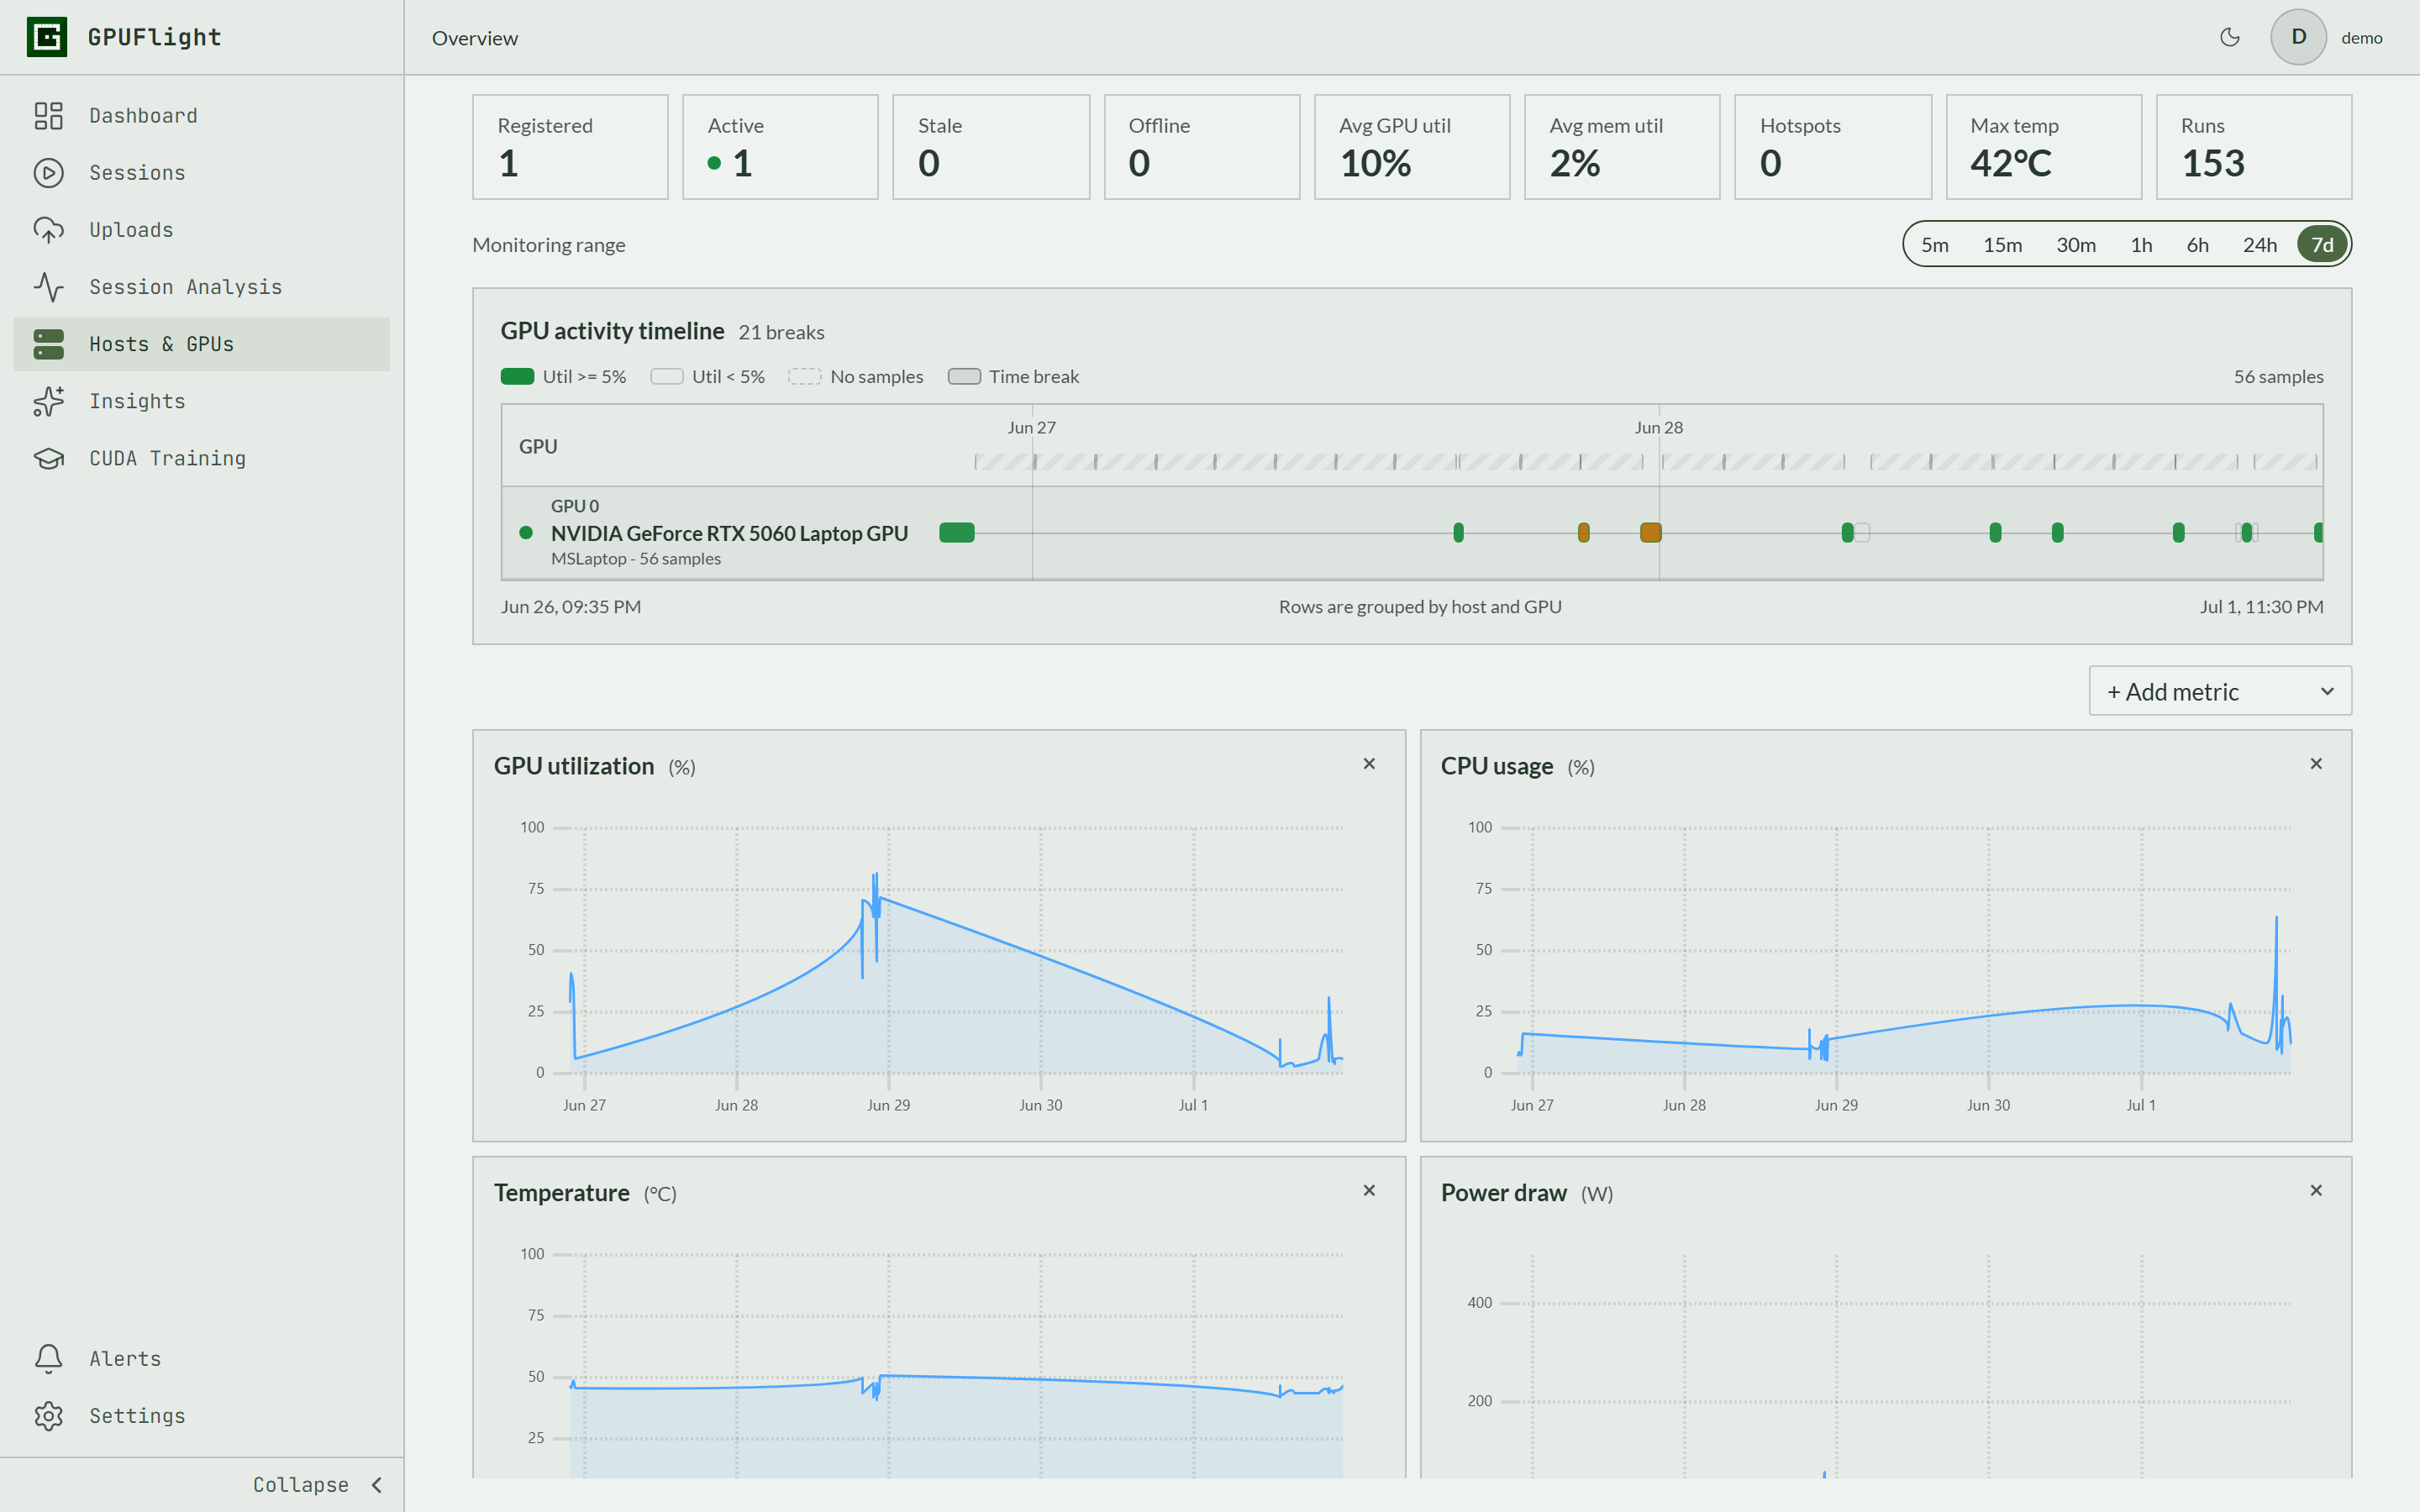This screenshot has height=1512, width=2420.
Task: Click the Hosts & GPUs server icon
Action: (x=48, y=344)
